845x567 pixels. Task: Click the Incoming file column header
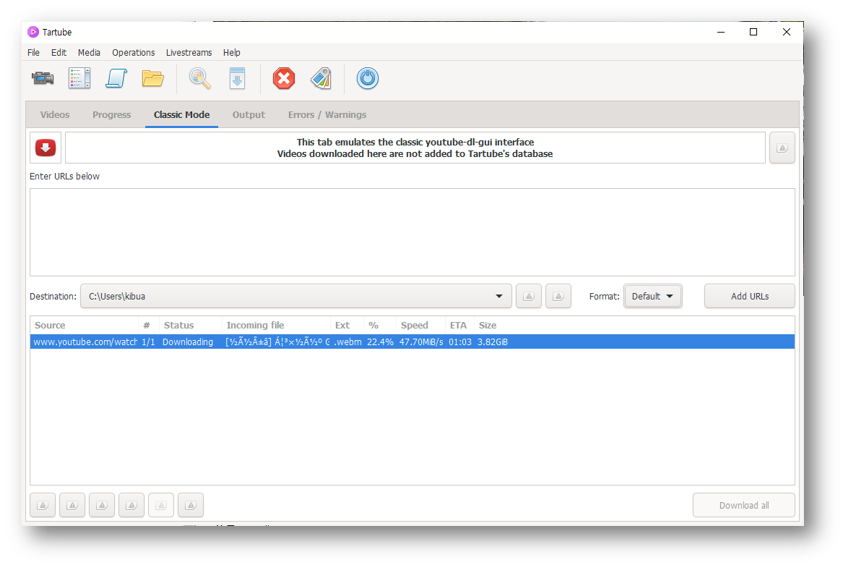pos(276,326)
